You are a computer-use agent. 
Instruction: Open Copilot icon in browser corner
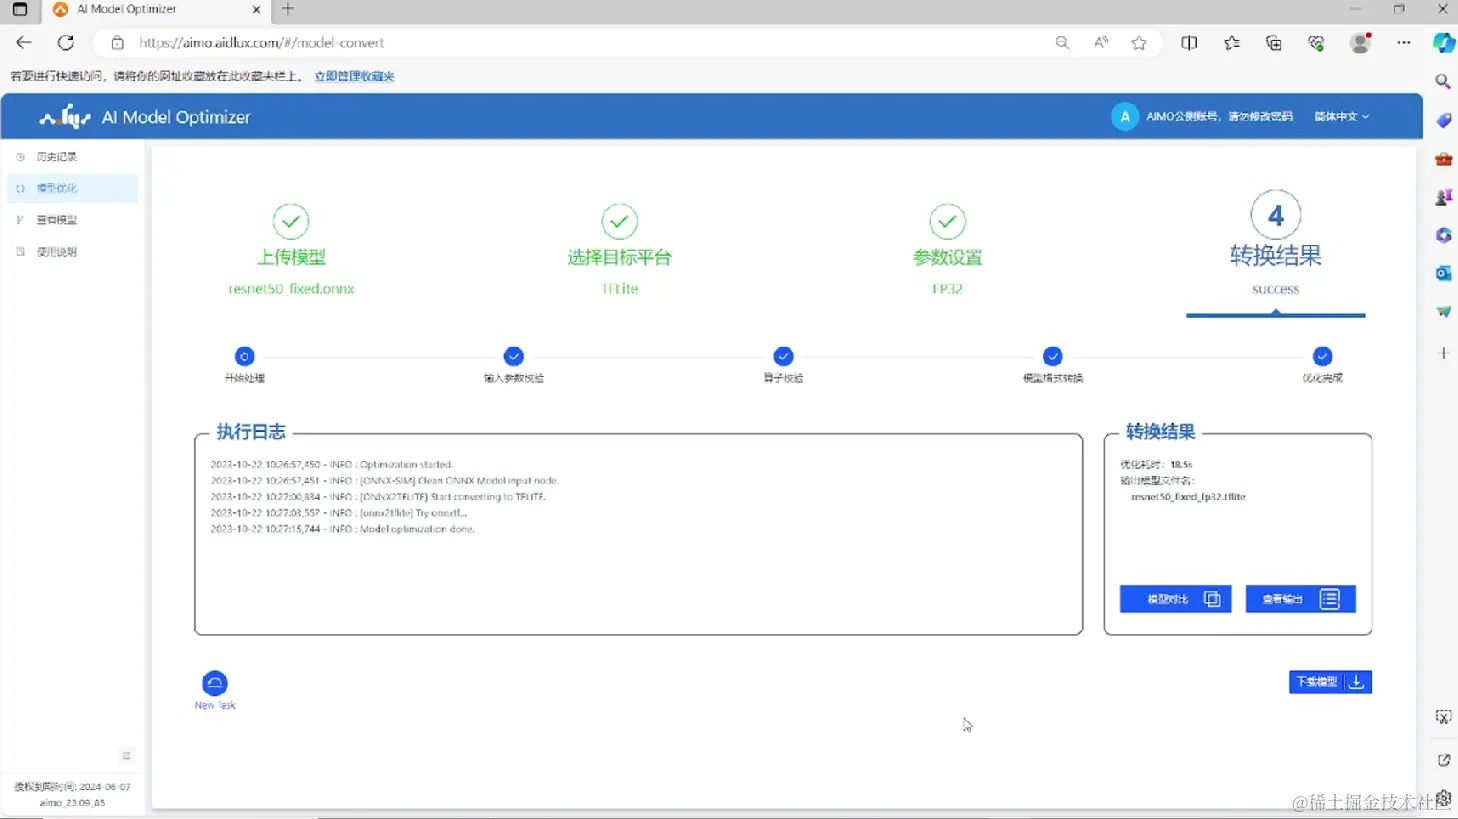coord(1443,43)
